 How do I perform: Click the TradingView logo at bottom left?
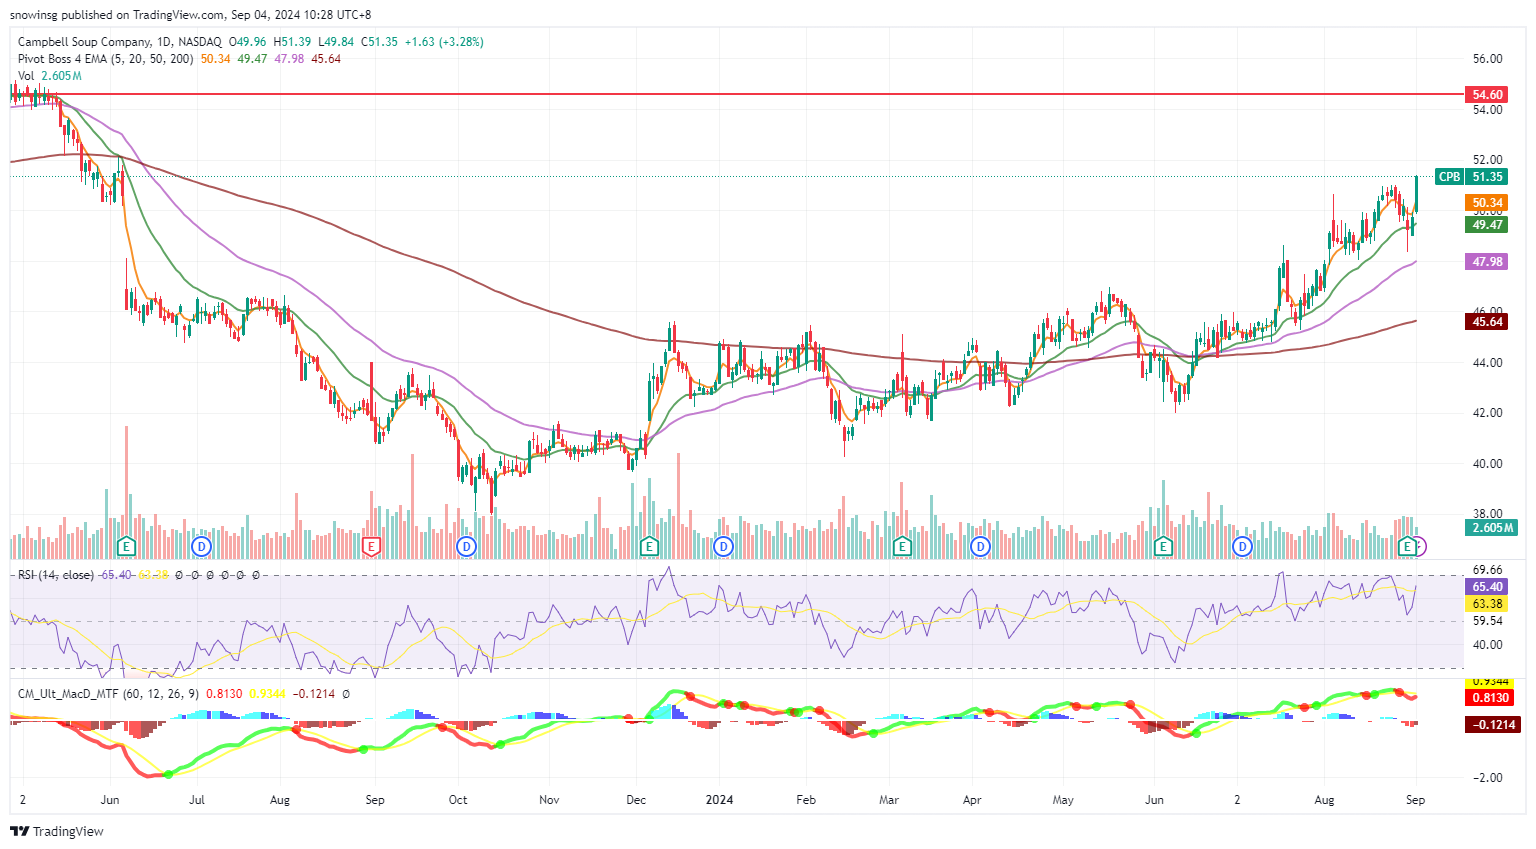click(57, 831)
